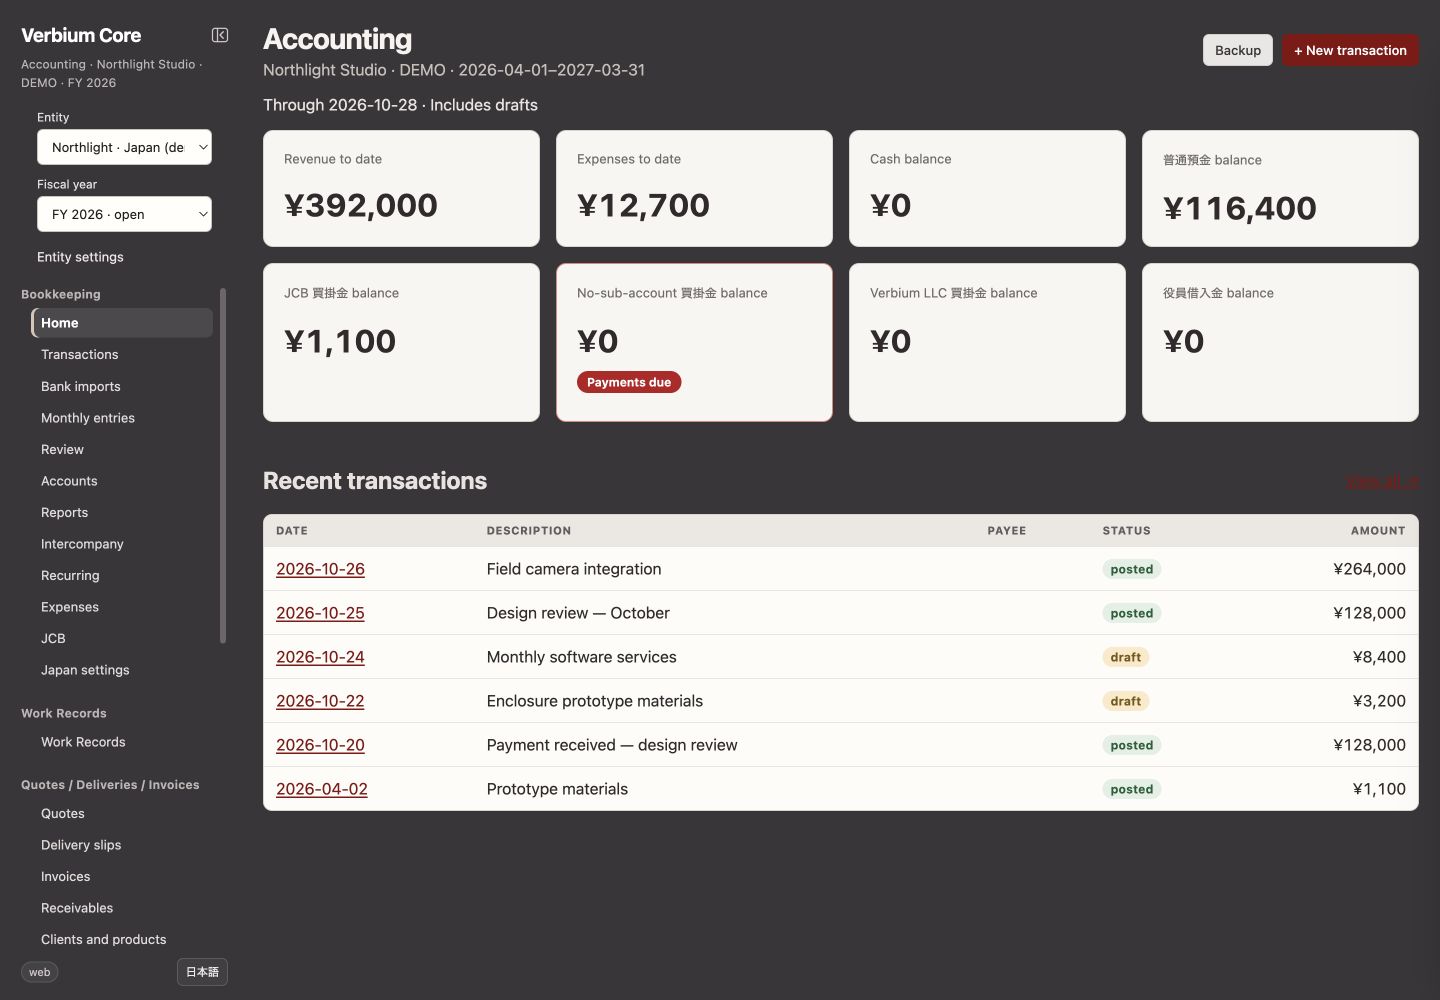Image resolution: width=1440 pixels, height=1000 pixels.
Task: Click the AMOUNT column header
Action: click(1378, 531)
